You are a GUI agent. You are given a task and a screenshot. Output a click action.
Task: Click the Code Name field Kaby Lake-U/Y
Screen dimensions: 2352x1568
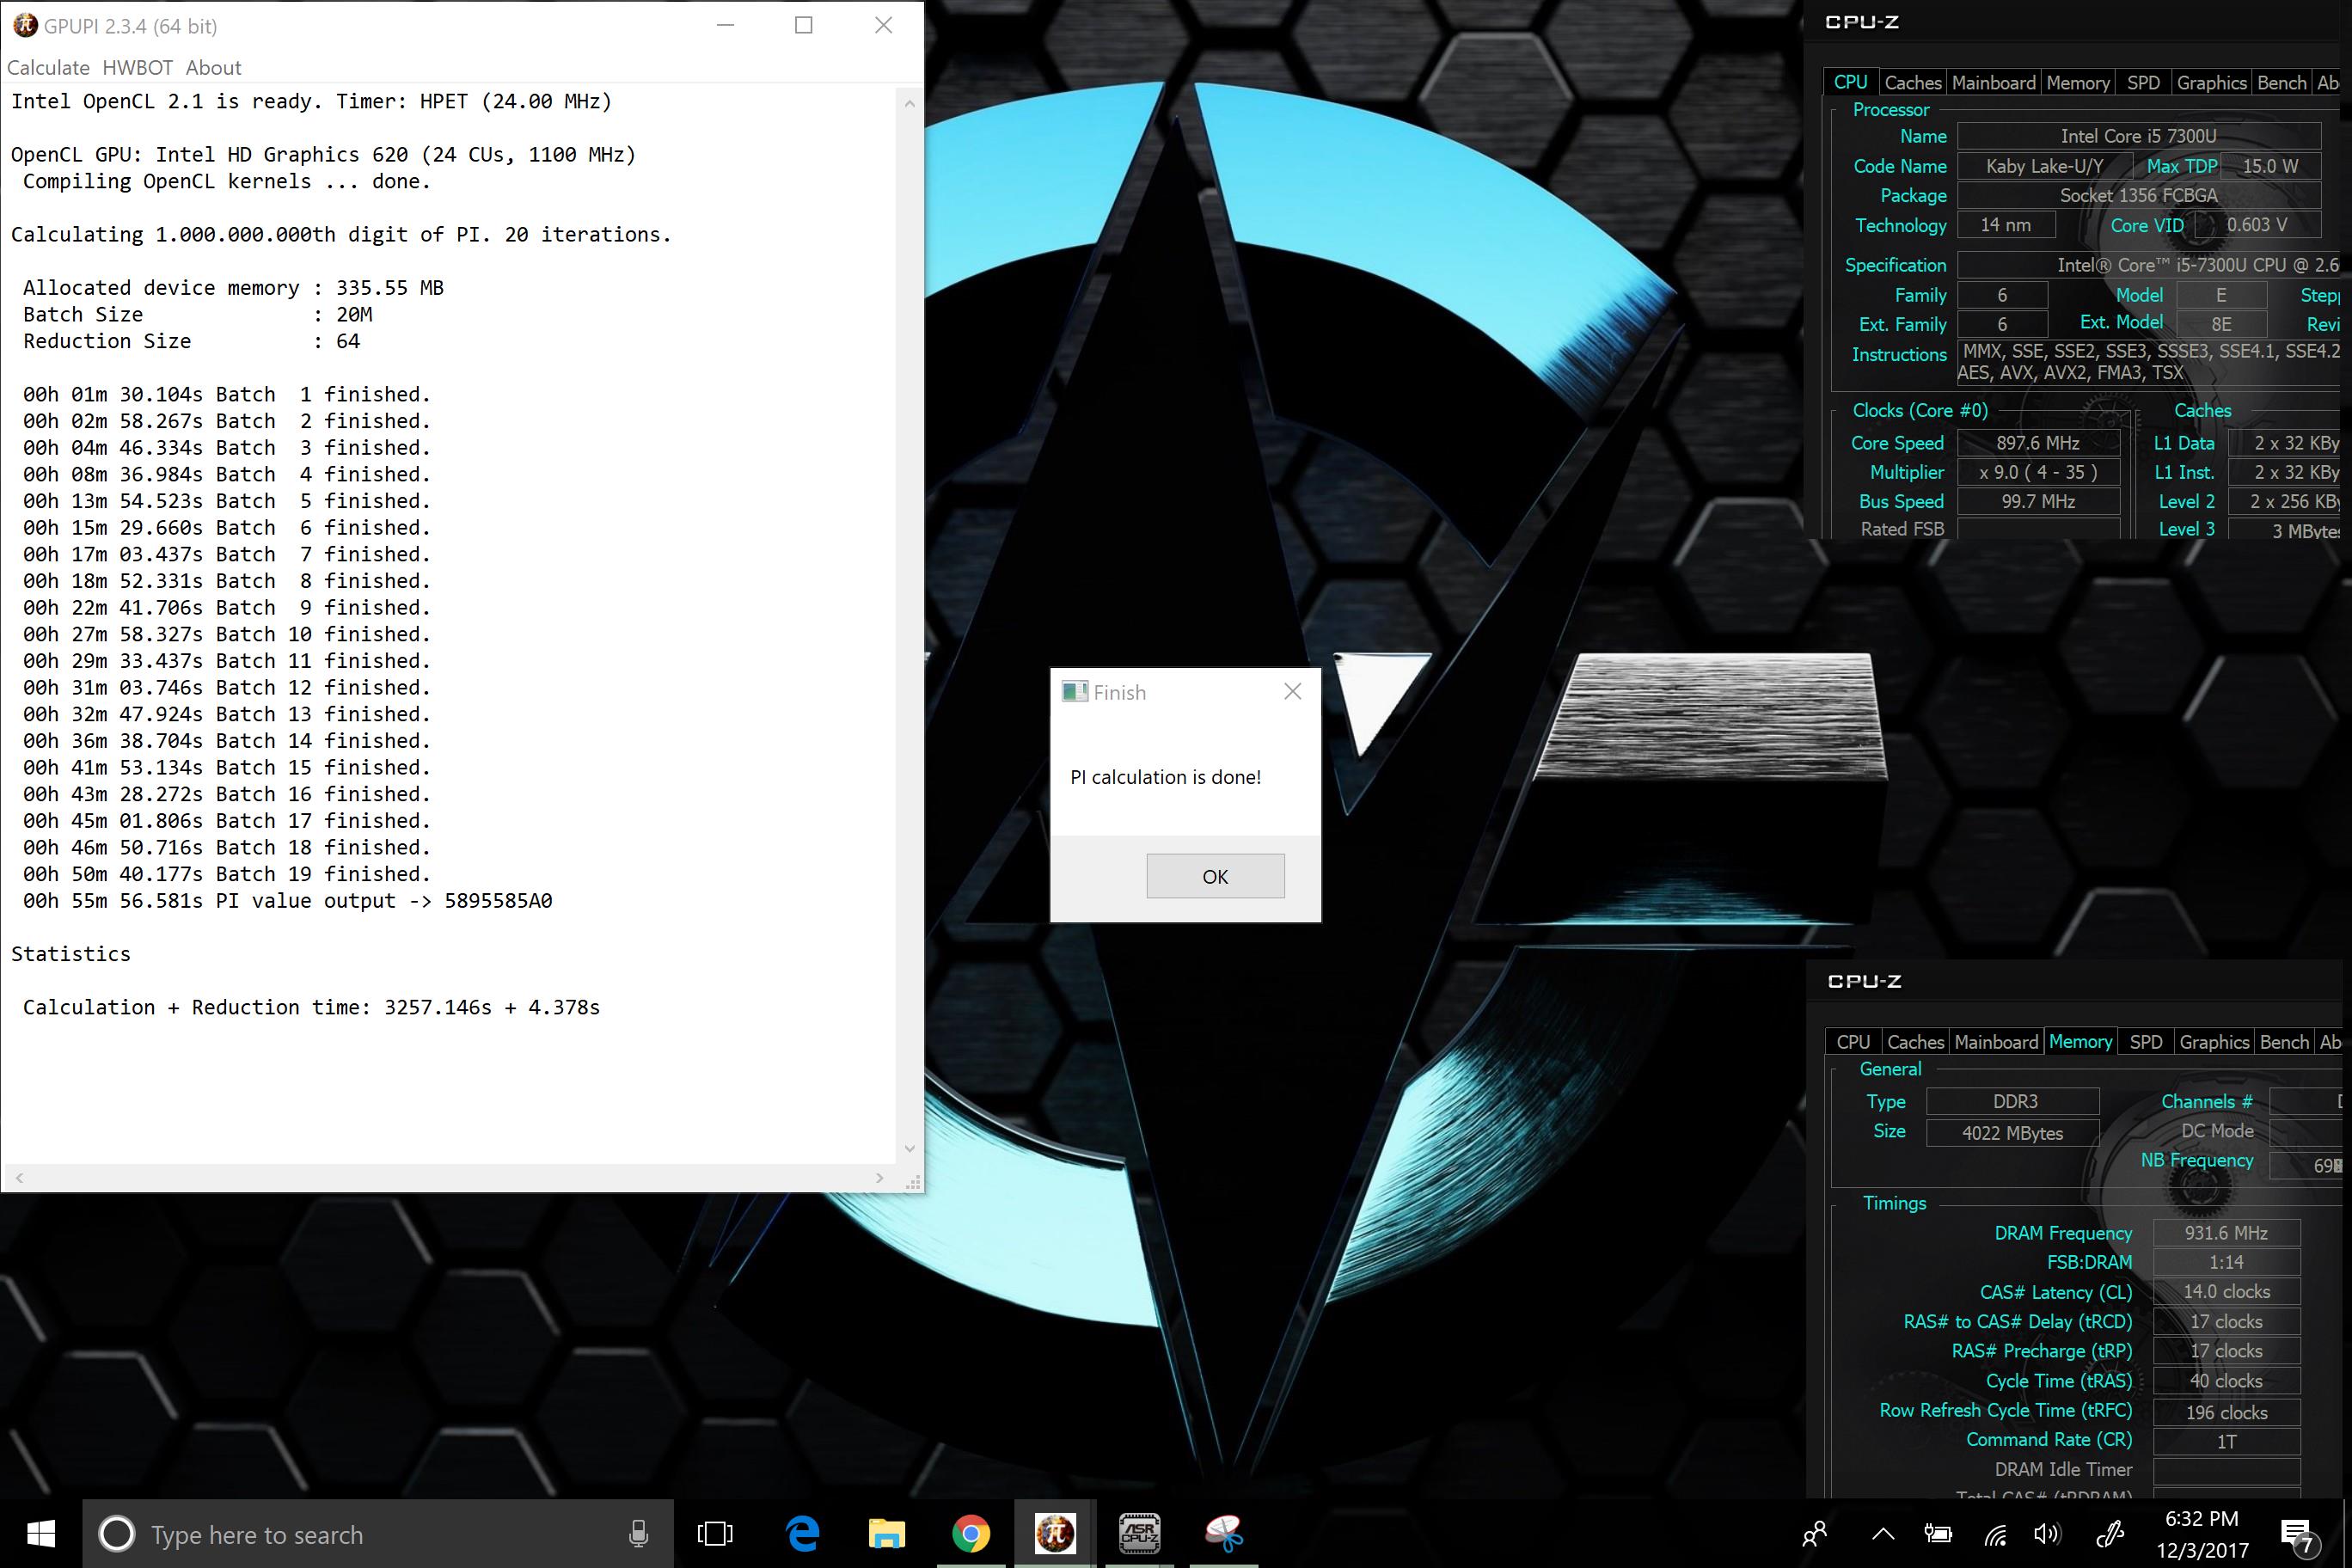coord(2043,166)
